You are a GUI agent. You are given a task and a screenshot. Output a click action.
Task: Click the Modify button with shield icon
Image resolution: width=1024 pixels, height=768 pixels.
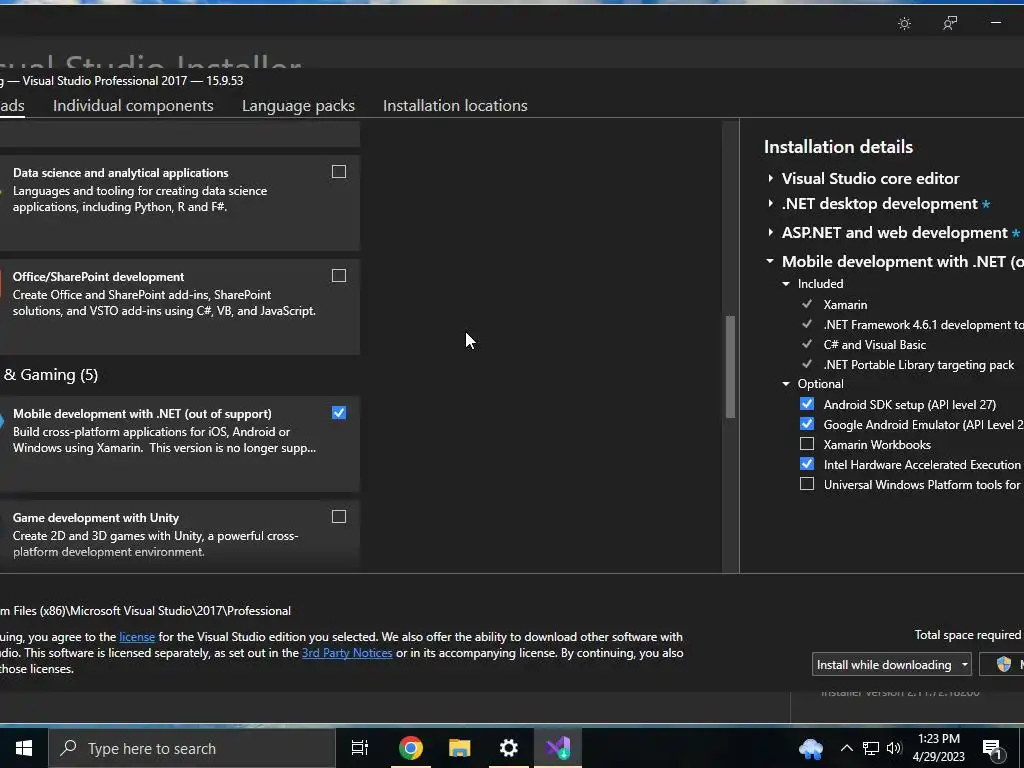tap(1004, 665)
